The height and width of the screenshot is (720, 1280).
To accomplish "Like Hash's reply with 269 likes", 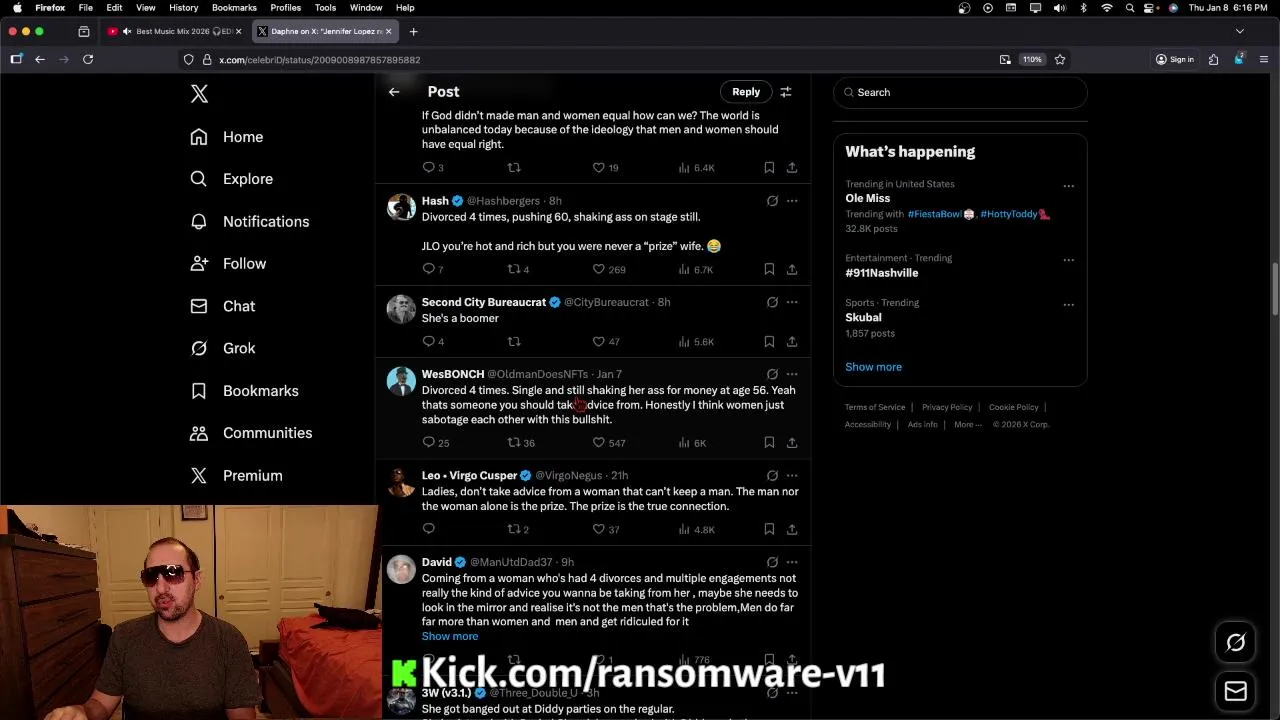I will (608, 269).
